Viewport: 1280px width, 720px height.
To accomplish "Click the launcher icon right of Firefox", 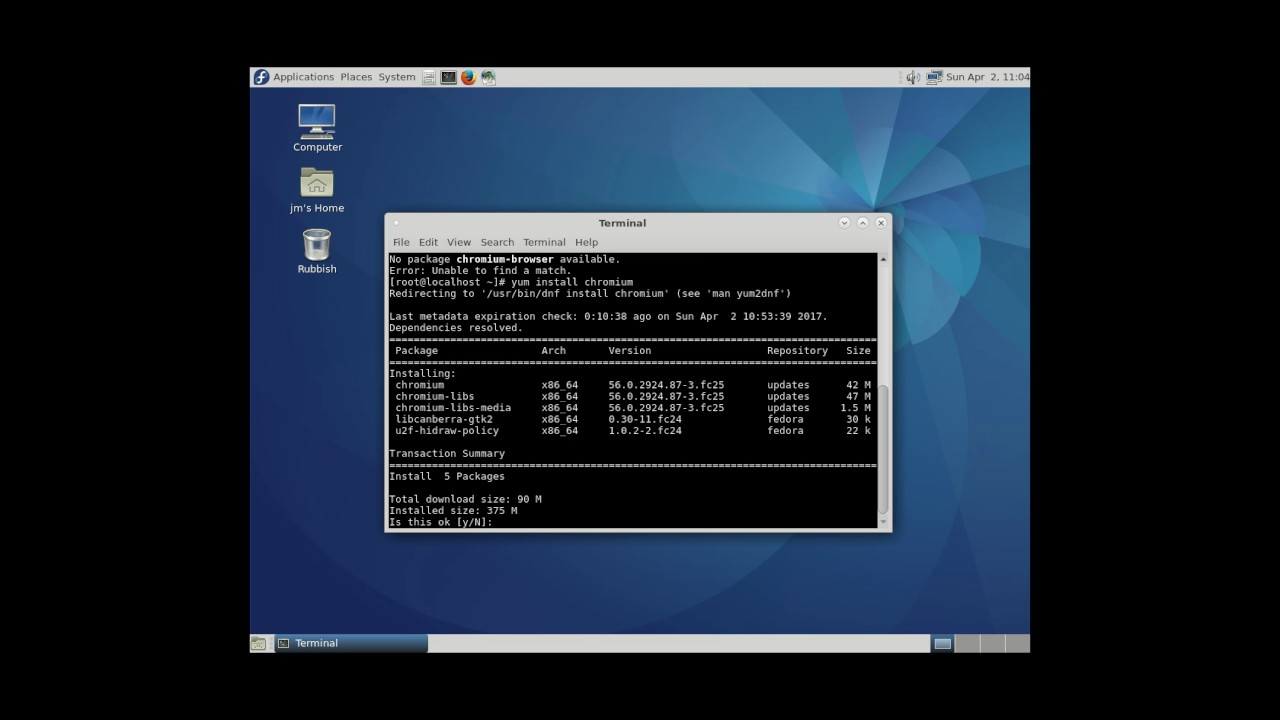I will (x=488, y=77).
